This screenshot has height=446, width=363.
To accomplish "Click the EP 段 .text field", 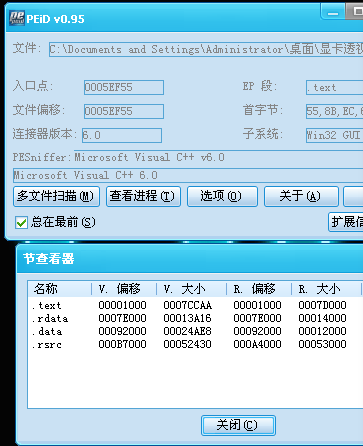I will pyautogui.click(x=334, y=87).
